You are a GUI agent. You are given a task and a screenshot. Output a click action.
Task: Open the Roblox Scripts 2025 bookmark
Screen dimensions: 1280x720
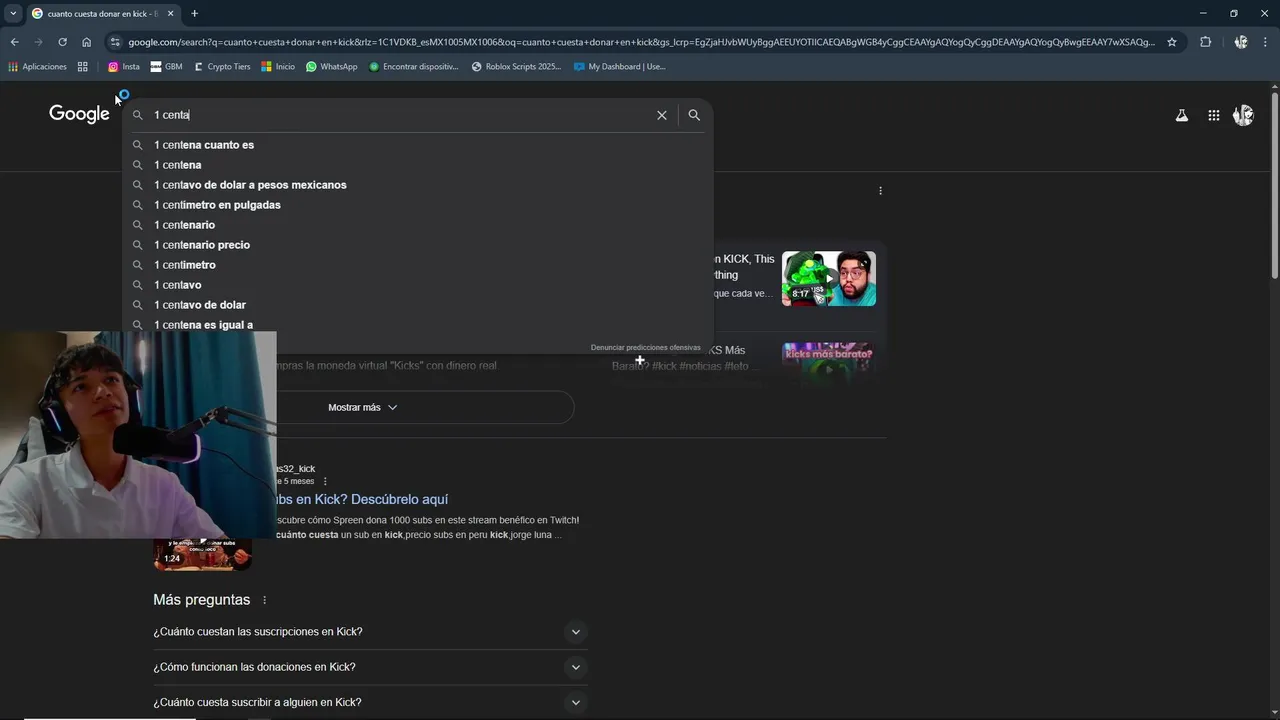coord(516,67)
